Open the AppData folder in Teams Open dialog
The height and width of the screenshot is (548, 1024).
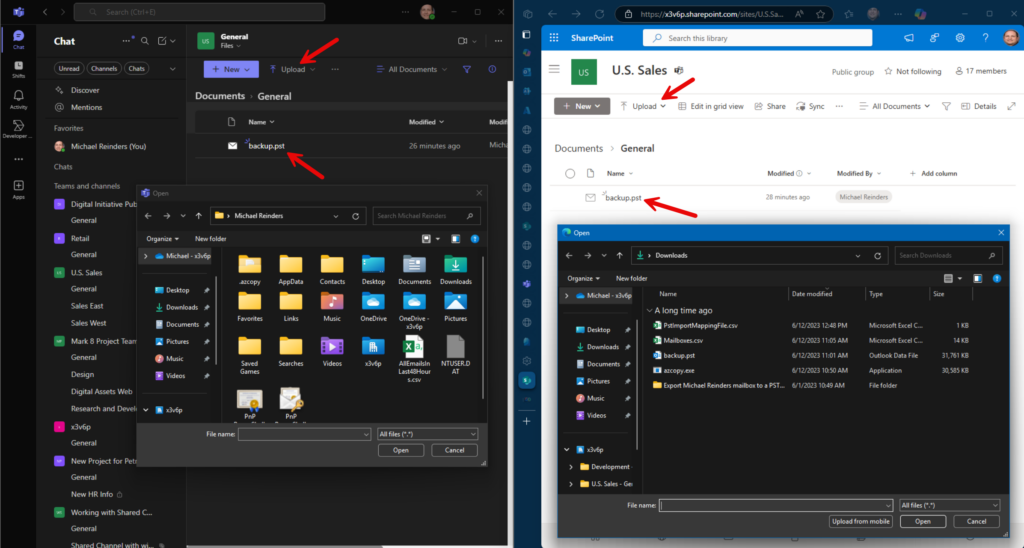(x=291, y=269)
